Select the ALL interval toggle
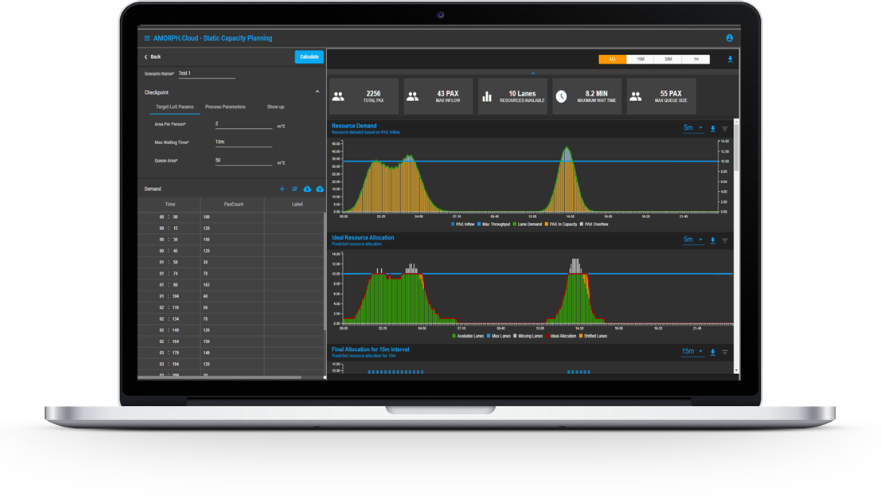882x500 pixels. click(x=613, y=59)
